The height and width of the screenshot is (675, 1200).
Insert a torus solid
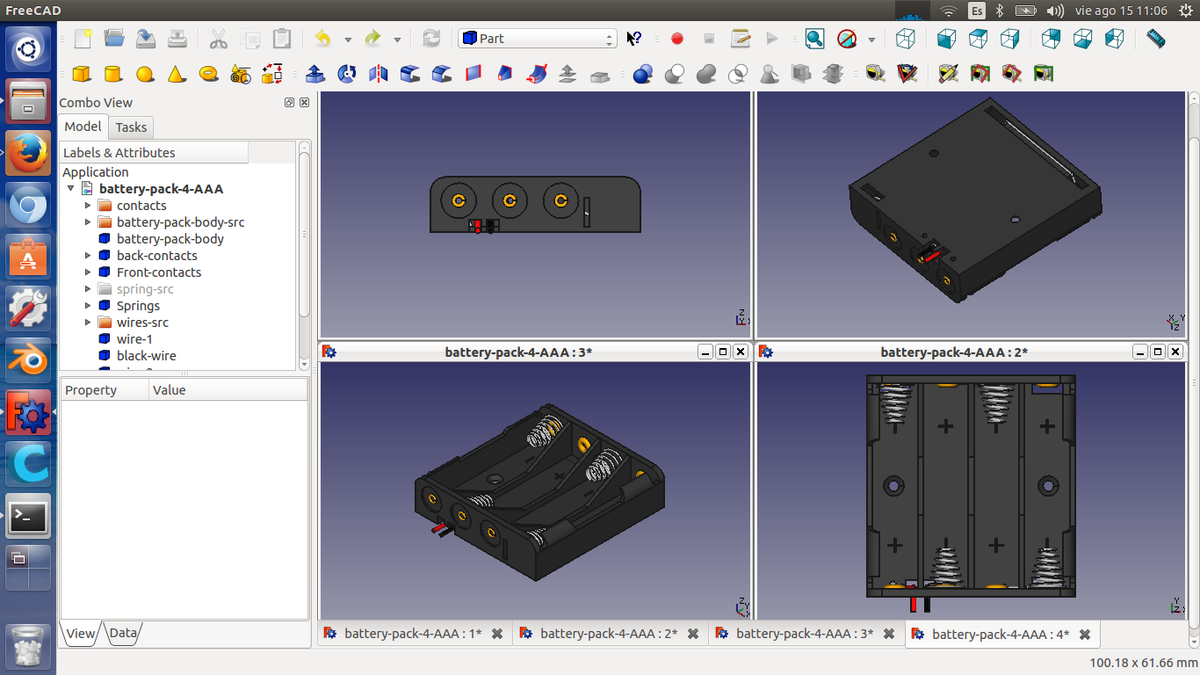coord(208,74)
